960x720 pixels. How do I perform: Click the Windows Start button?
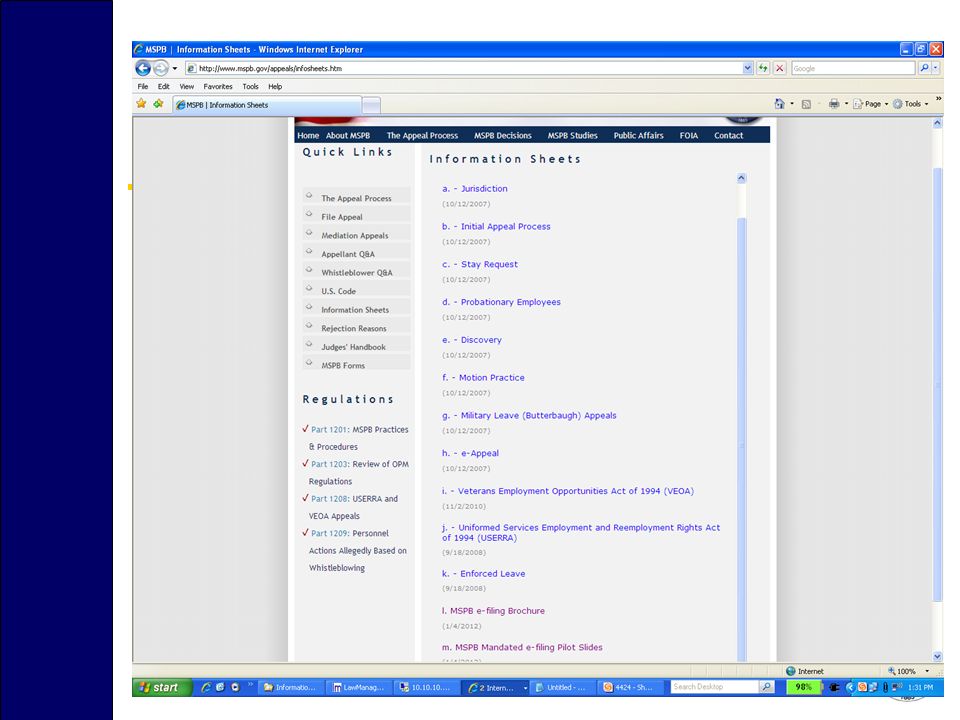[162, 688]
